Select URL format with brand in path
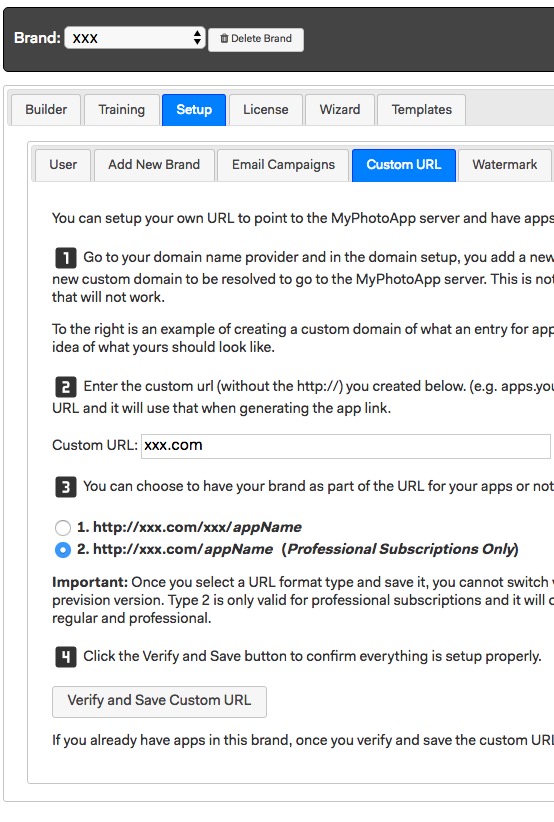 63,527
